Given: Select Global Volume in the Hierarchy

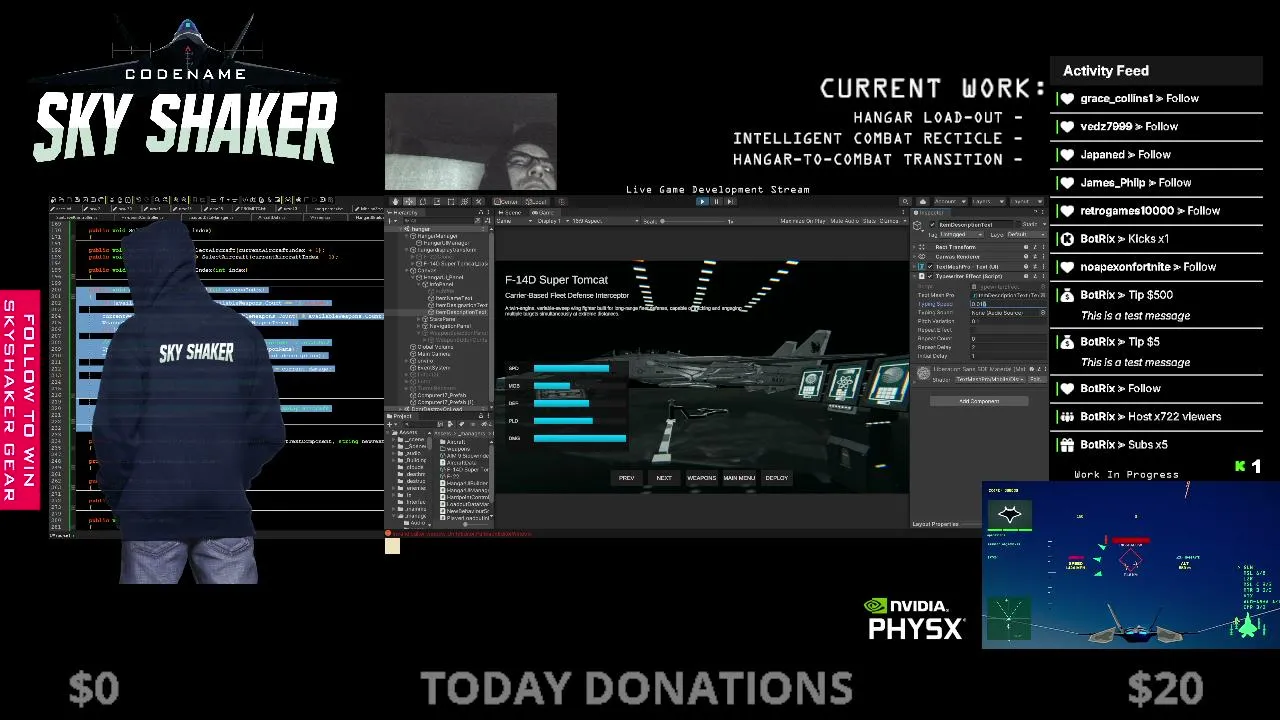Looking at the screenshot, I should [434, 347].
